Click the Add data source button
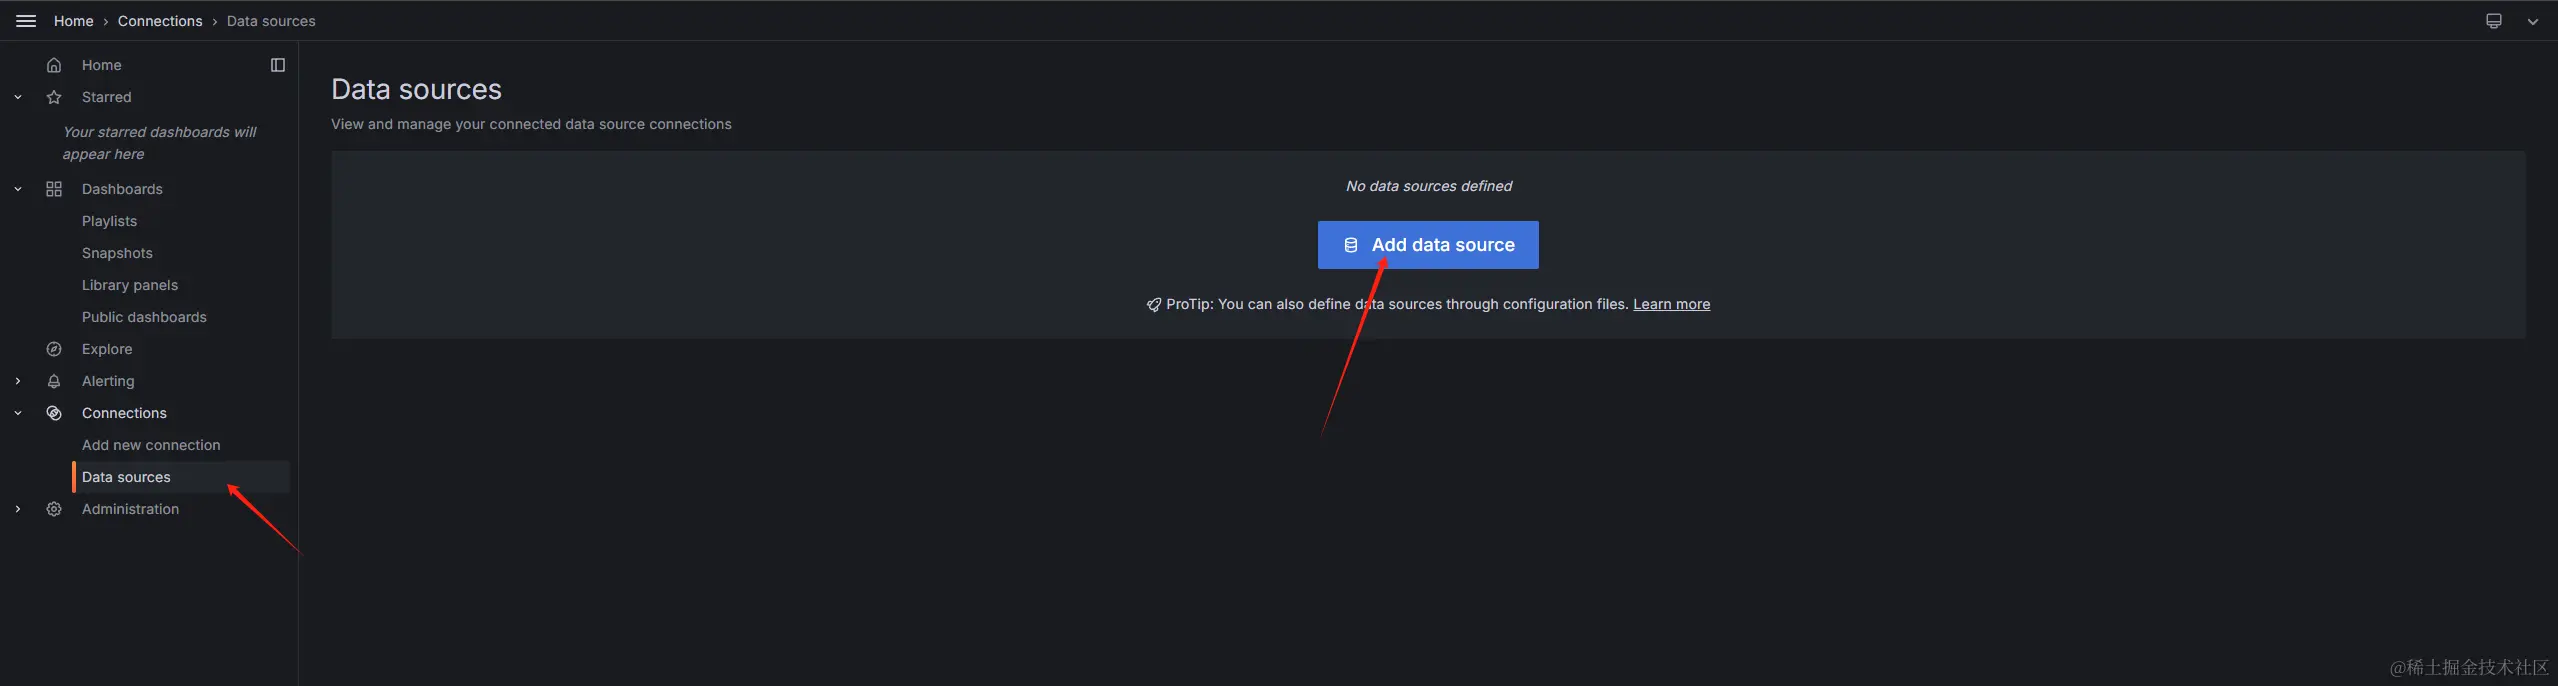This screenshot has height=686, width=2558. [x=1428, y=245]
